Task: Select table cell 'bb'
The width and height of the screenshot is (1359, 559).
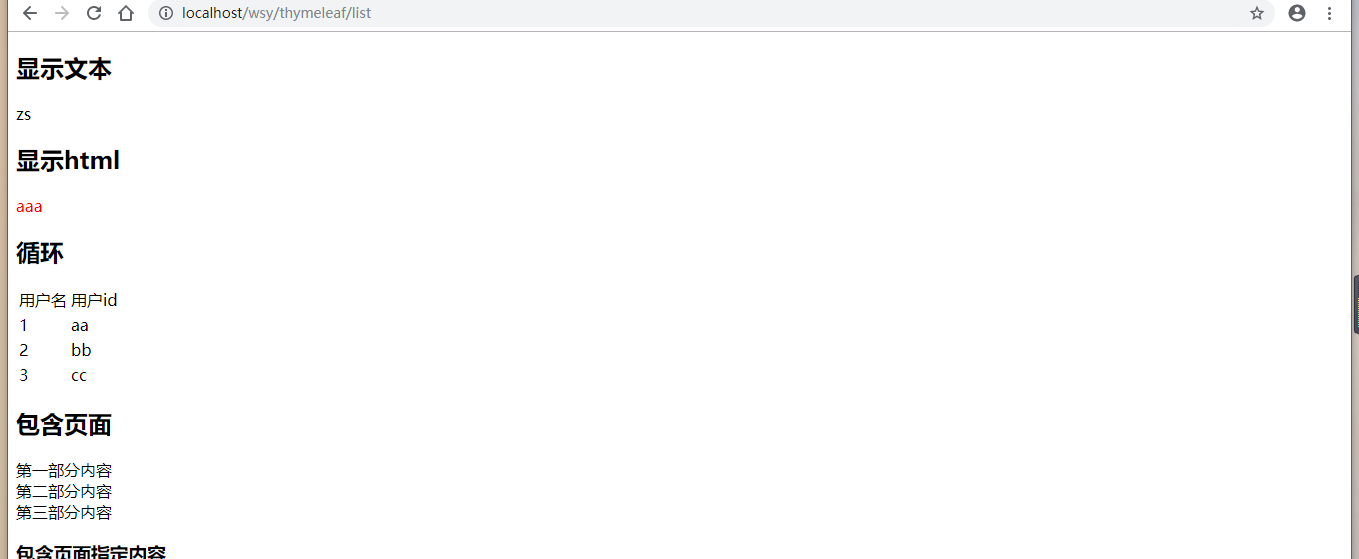Action: click(x=81, y=350)
